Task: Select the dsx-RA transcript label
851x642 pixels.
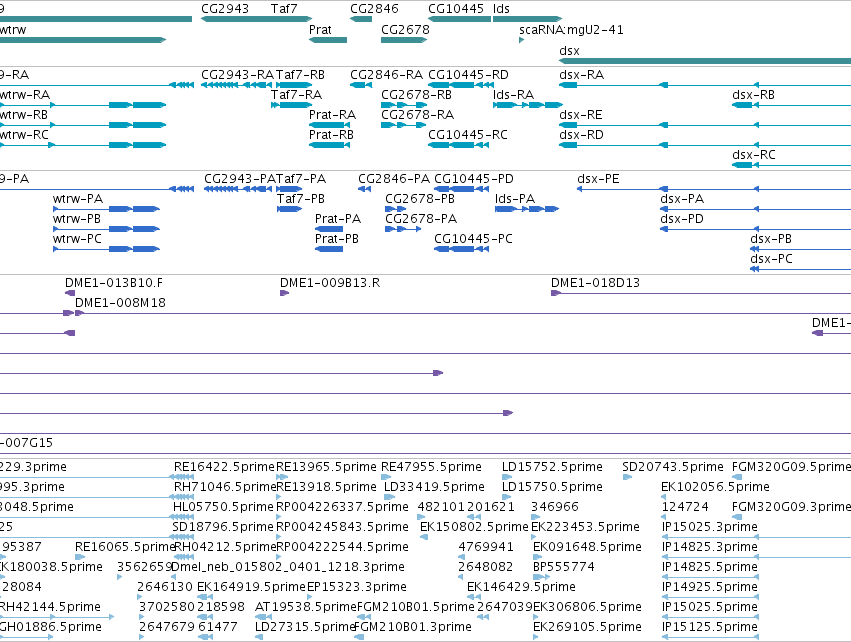Action: [x=582, y=74]
